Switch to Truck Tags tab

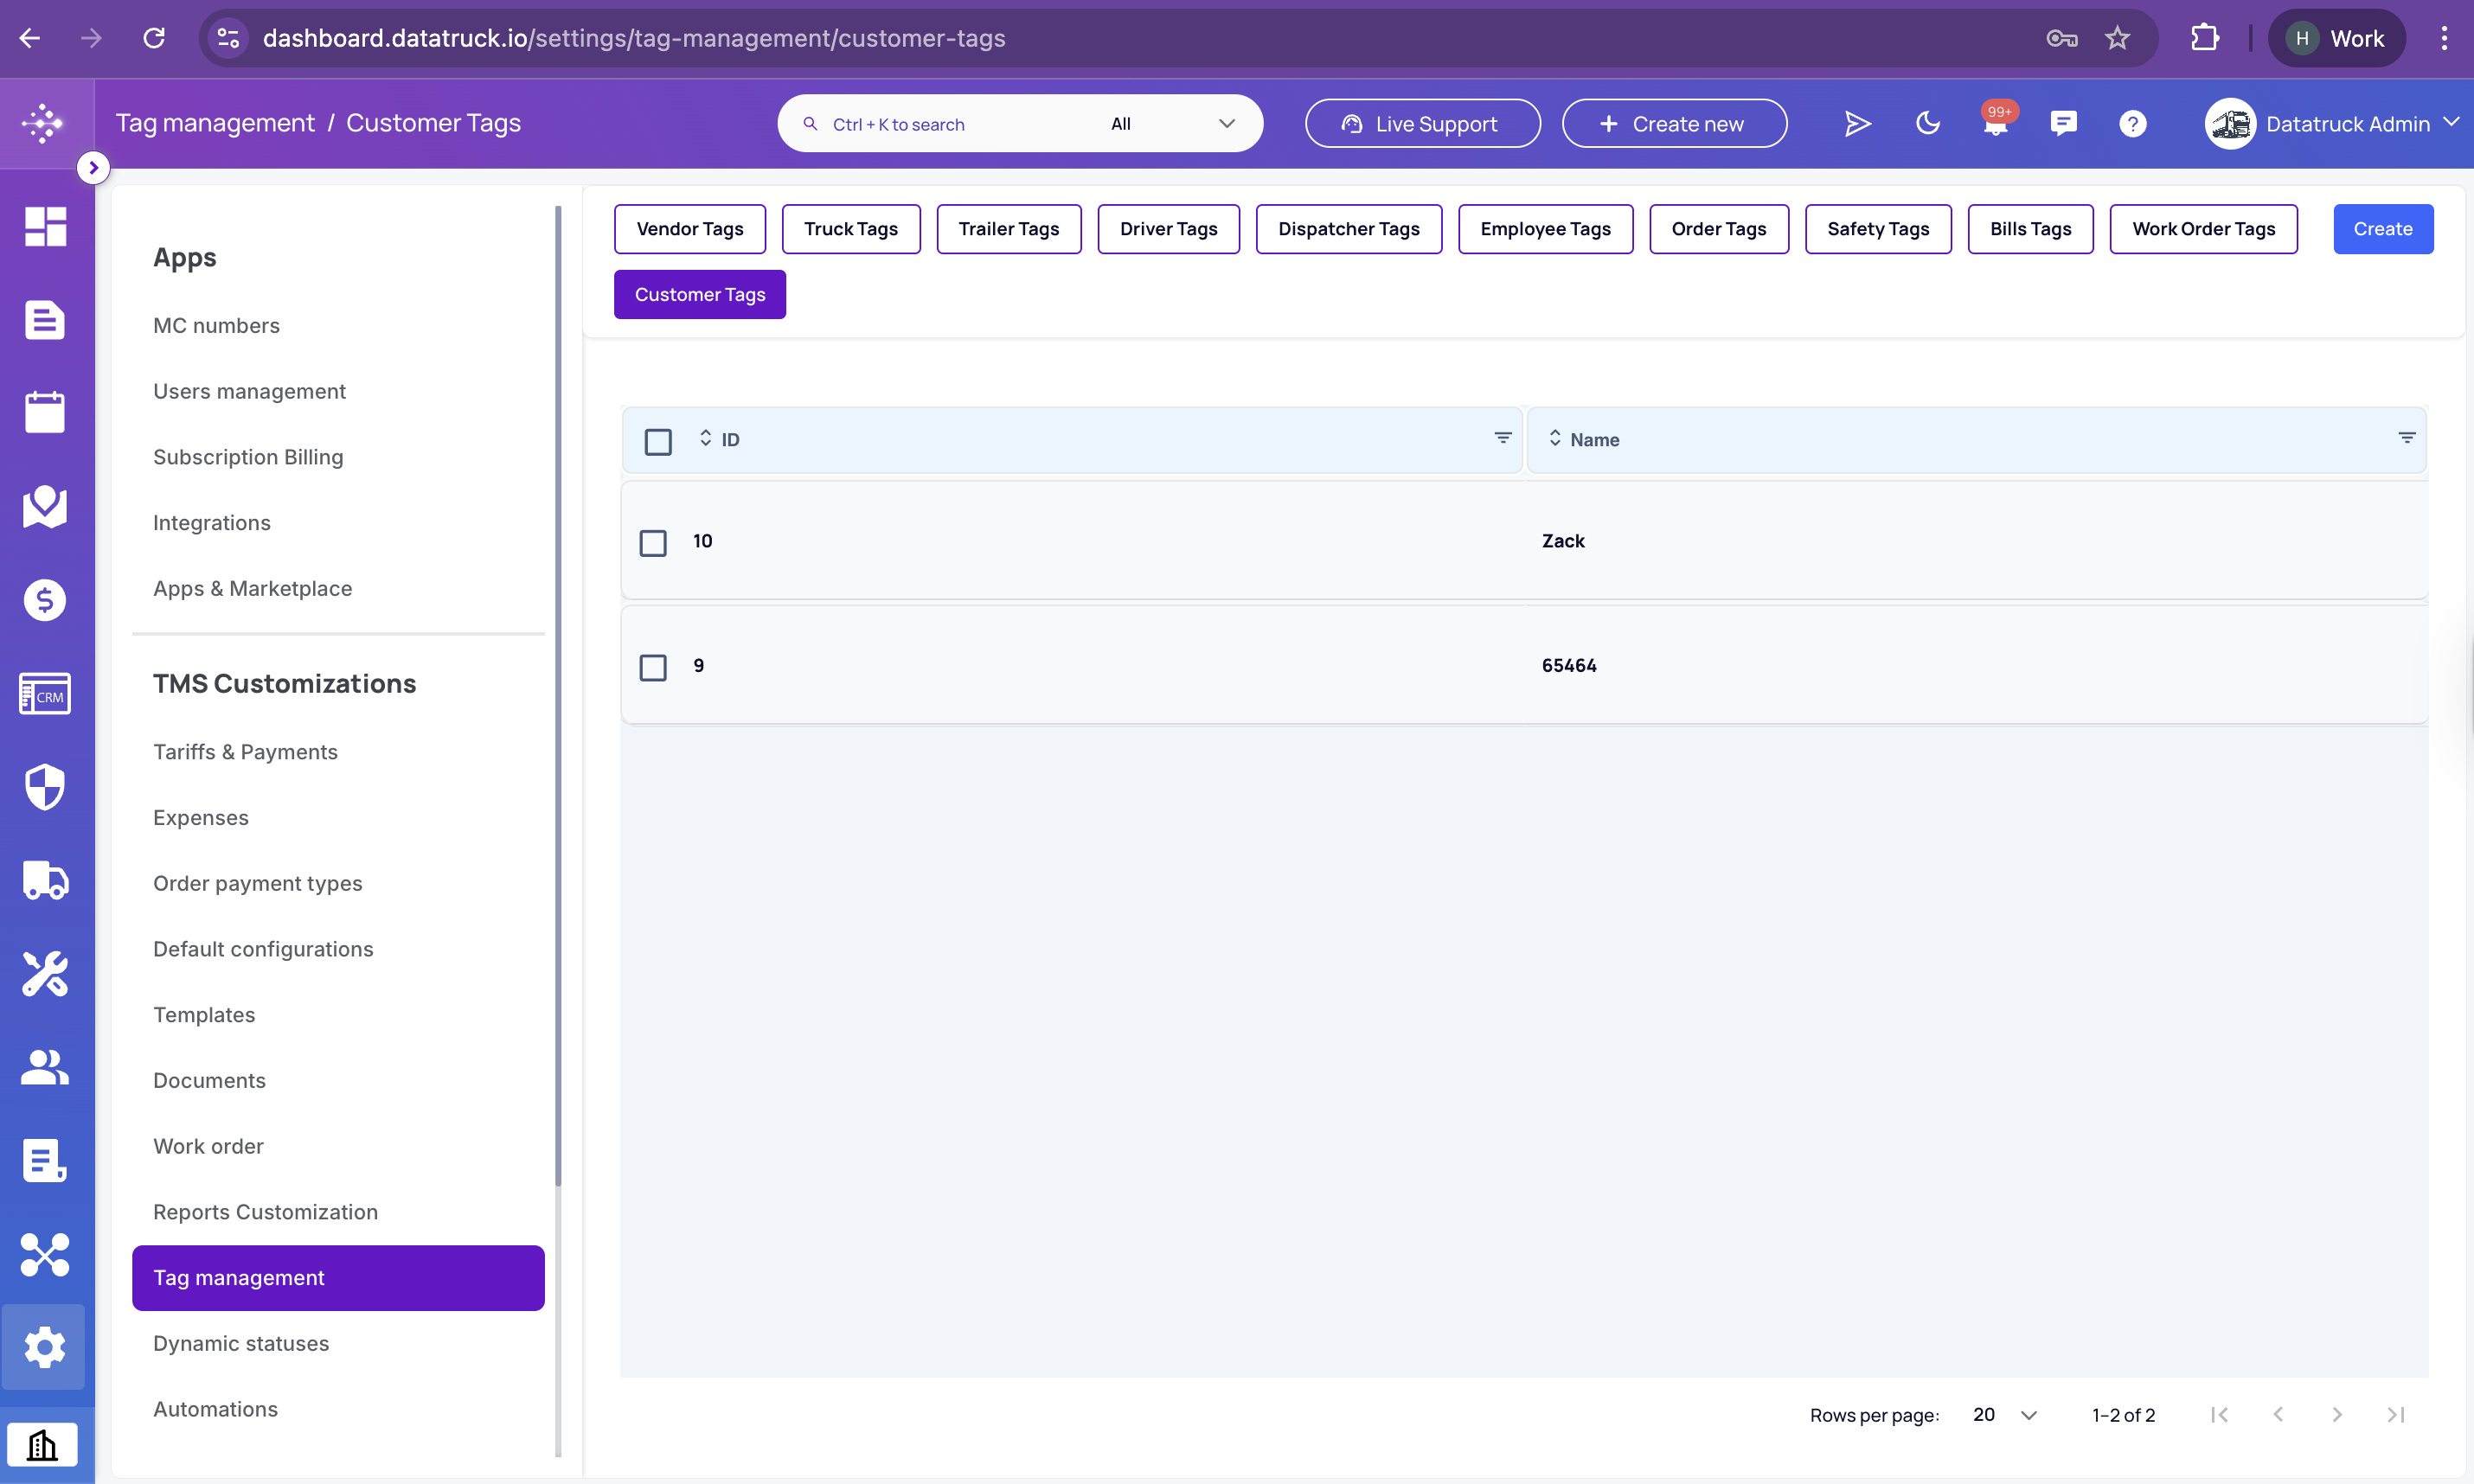point(851,229)
